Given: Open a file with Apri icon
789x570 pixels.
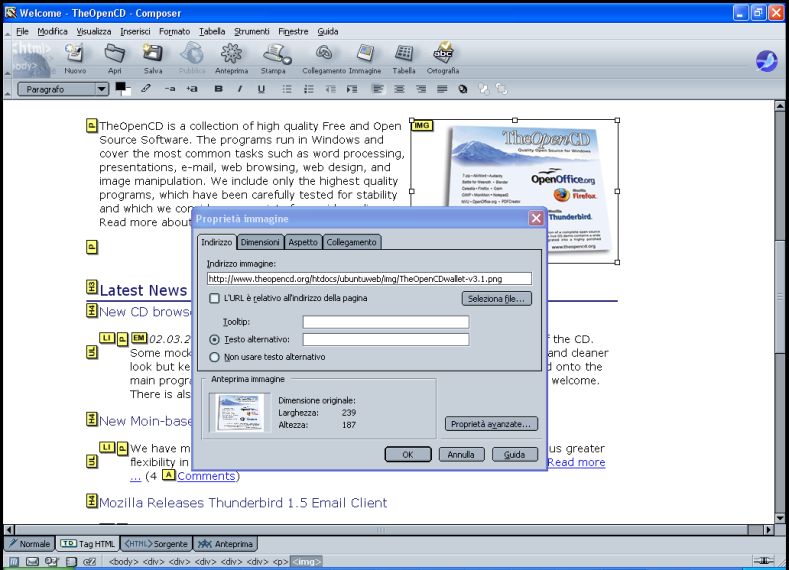Looking at the screenshot, I should click(x=115, y=58).
